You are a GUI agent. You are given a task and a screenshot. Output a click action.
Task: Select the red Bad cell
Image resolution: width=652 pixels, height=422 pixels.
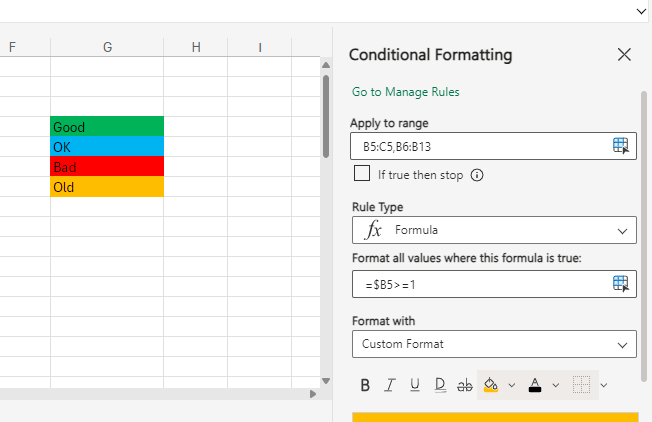point(107,166)
